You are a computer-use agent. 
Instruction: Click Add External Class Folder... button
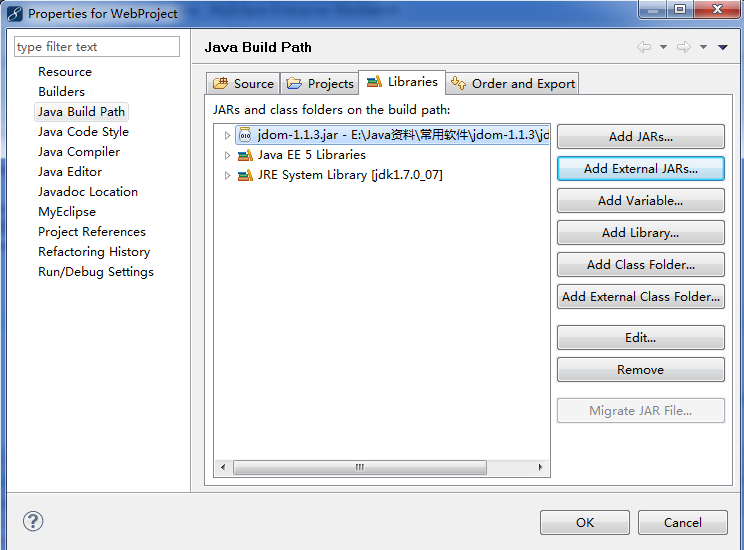click(641, 297)
